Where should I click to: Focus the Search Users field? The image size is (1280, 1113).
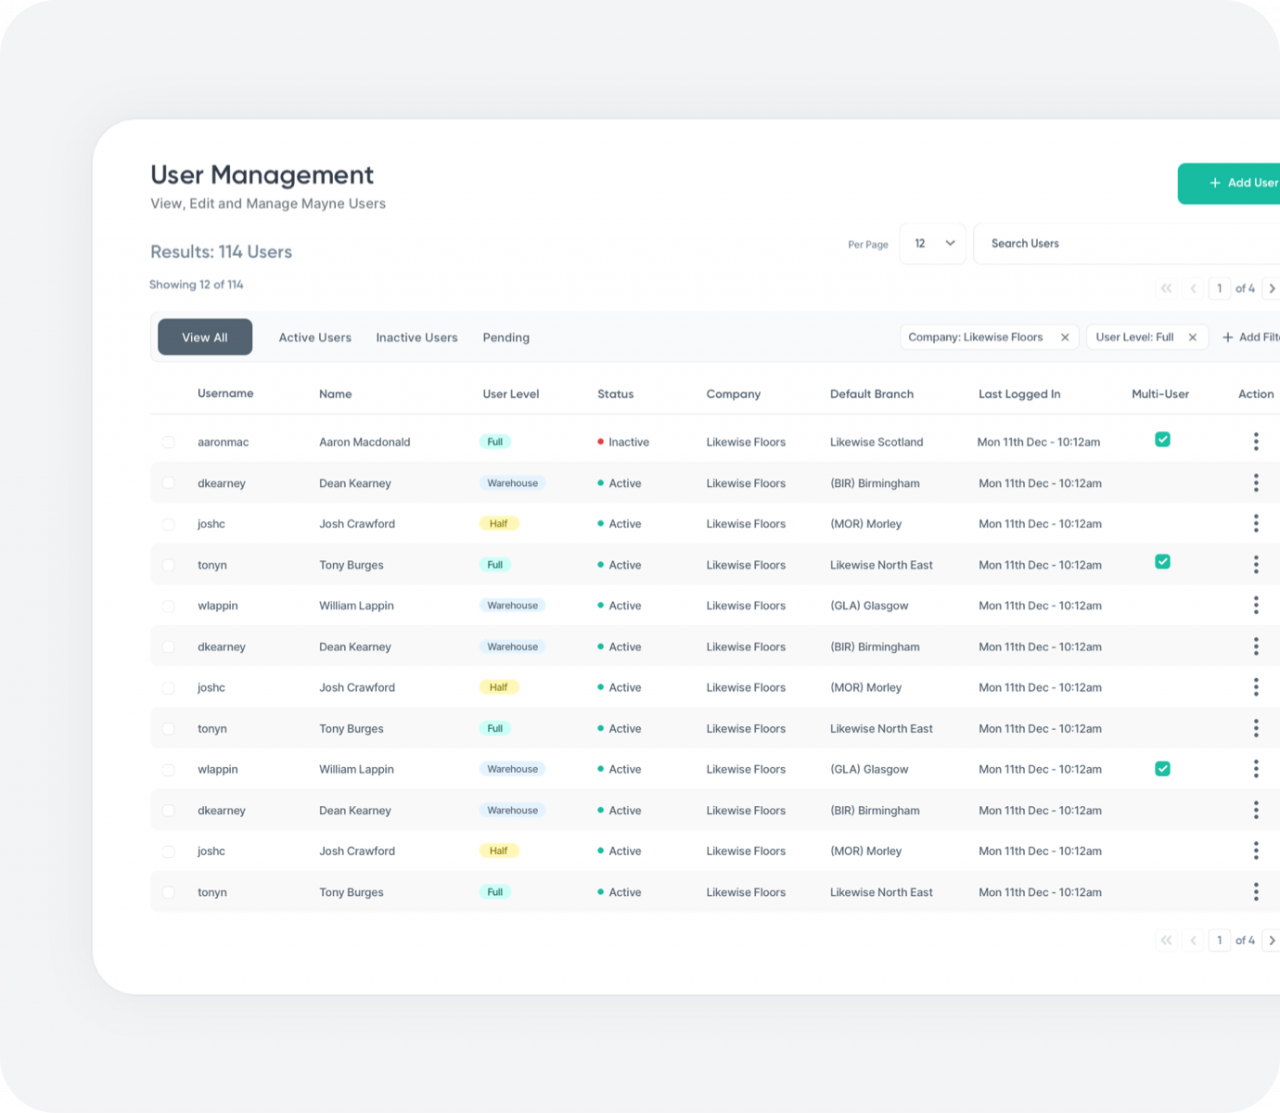[1127, 244]
